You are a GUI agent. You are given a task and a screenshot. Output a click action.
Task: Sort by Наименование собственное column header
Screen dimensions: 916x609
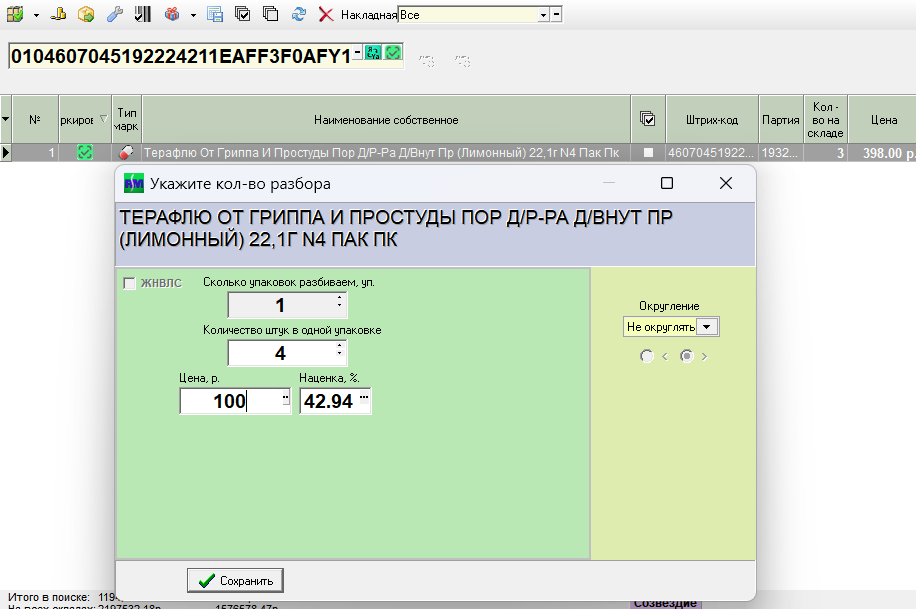[x=386, y=120]
